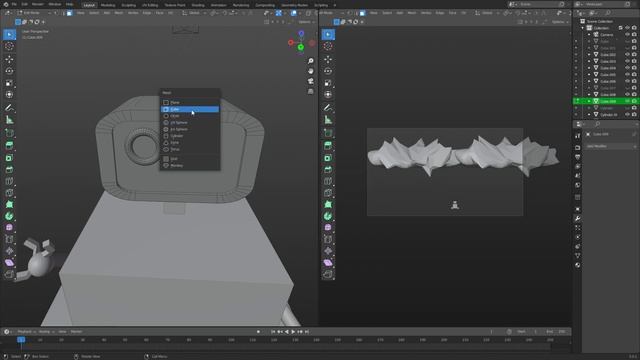Viewport: 640px width, 360px height.
Task: Choose Plane from the Mesh add menu
Action: pos(190,102)
